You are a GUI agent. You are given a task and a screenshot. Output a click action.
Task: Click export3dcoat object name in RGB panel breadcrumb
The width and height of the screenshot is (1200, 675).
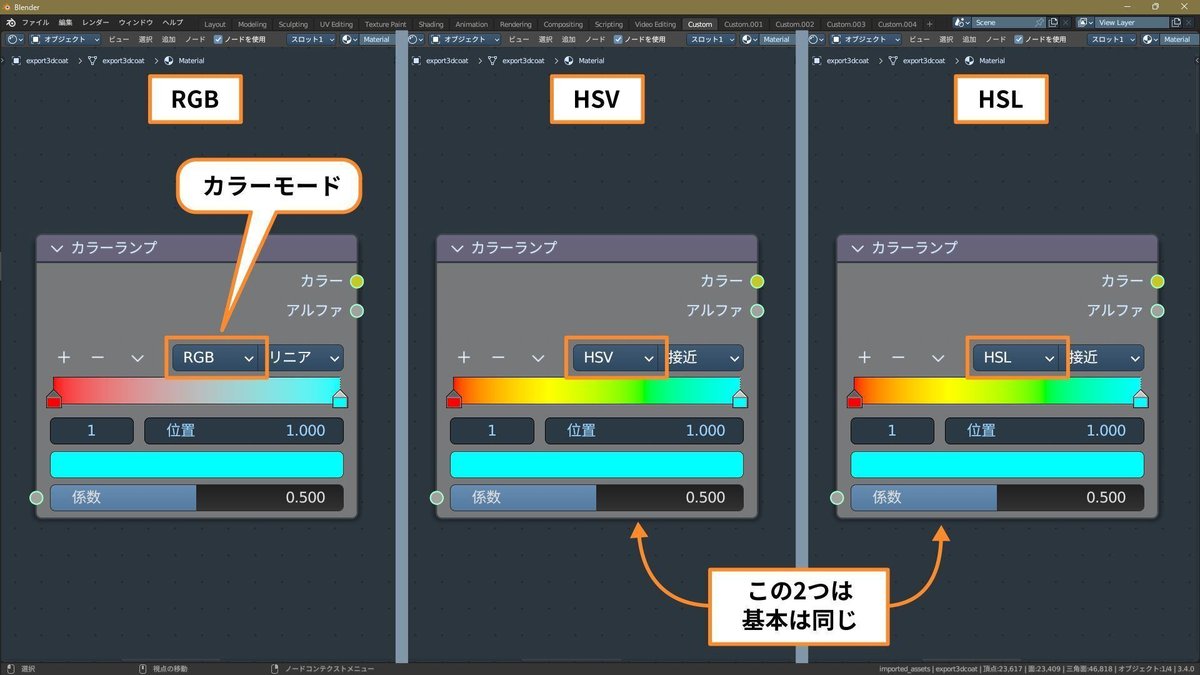(48, 60)
